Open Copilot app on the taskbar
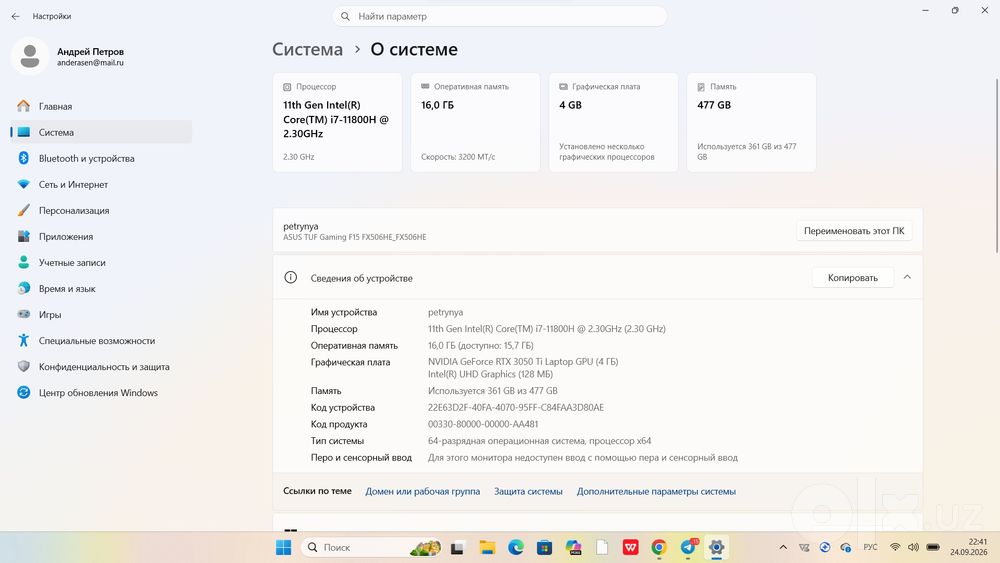The image size is (1000, 563). [573, 548]
